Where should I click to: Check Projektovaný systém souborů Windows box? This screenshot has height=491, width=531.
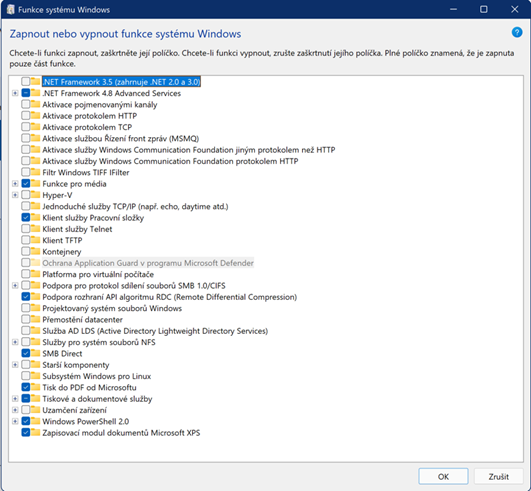[x=25, y=308]
